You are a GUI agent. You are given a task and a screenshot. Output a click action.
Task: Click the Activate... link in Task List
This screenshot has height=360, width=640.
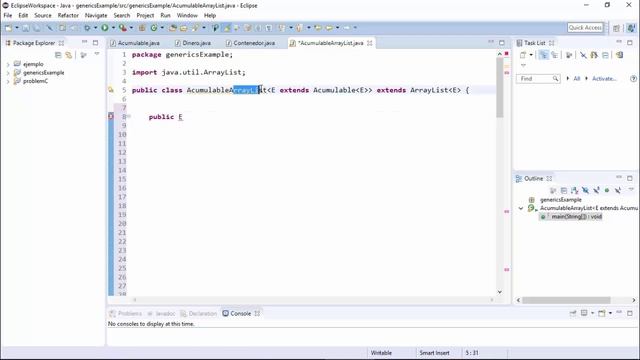604,78
